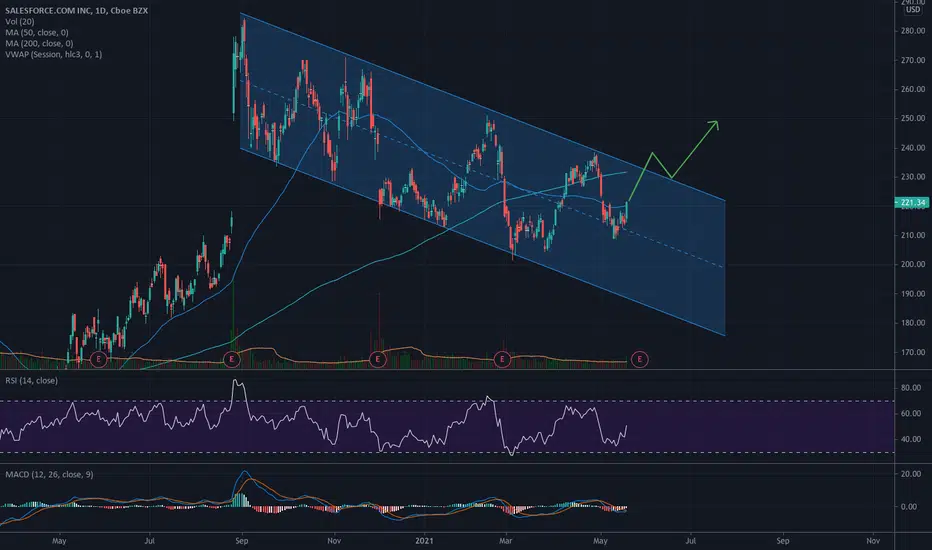The width and height of the screenshot is (932, 550).
Task: Select the descending channel's upper boundary line
Action: coord(483,106)
